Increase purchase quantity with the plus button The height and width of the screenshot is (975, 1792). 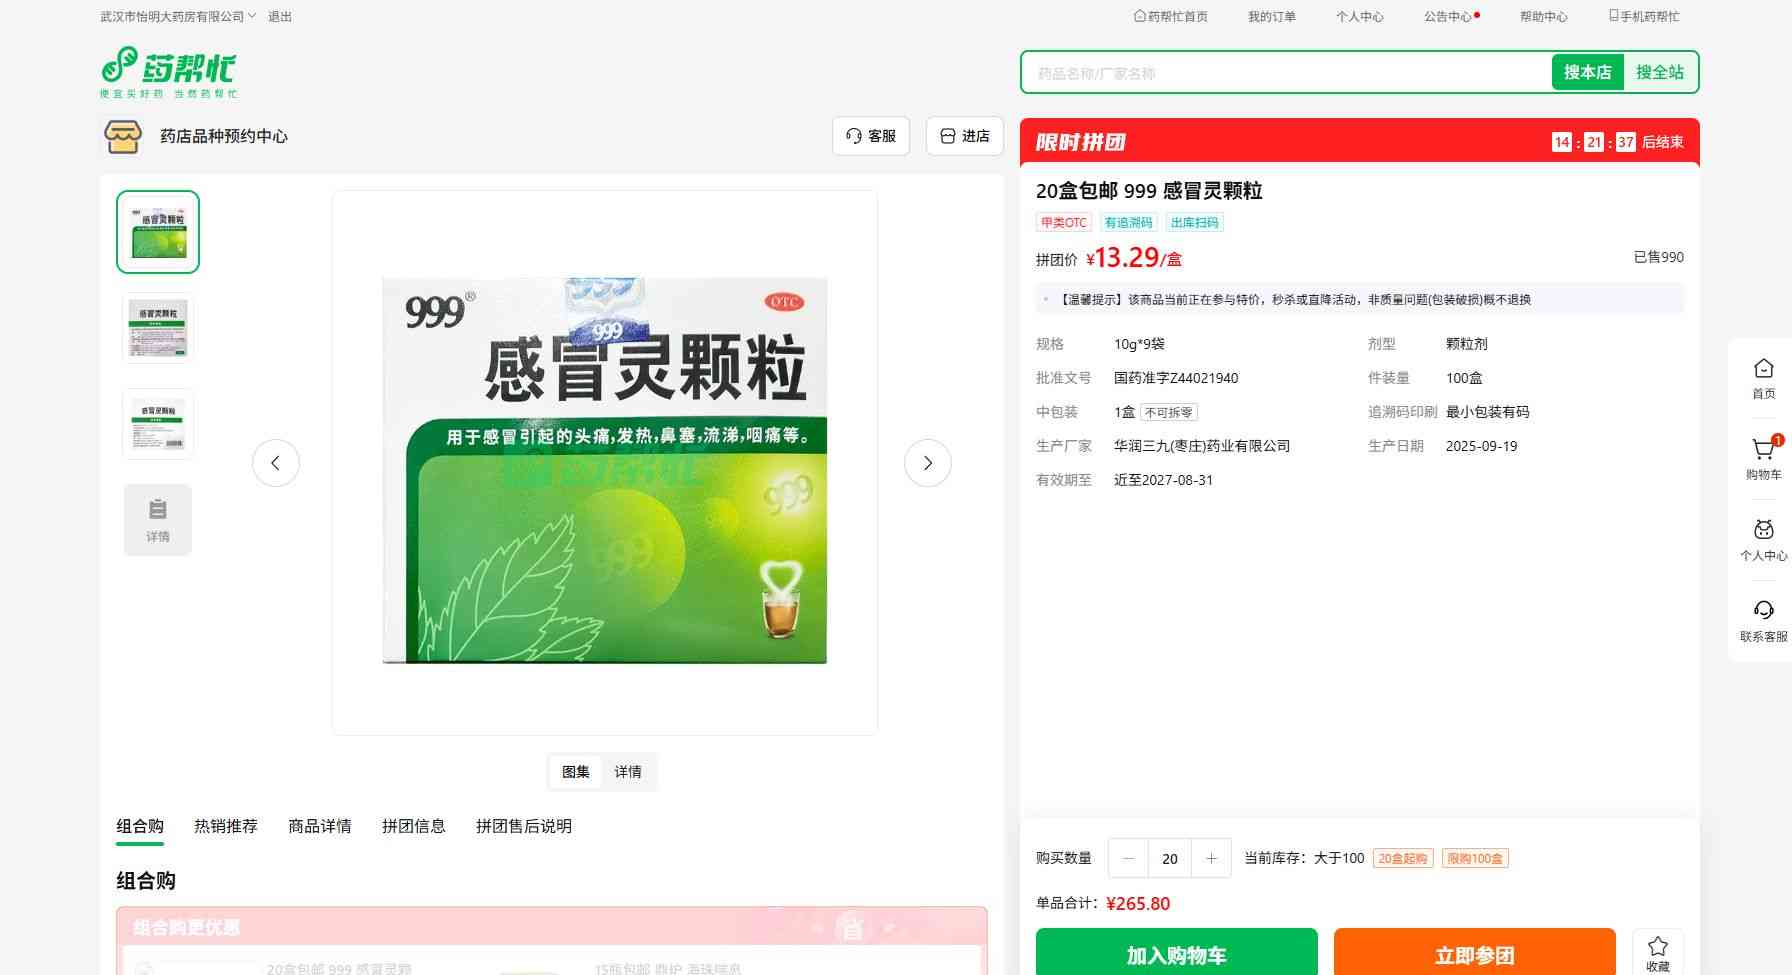click(1211, 858)
